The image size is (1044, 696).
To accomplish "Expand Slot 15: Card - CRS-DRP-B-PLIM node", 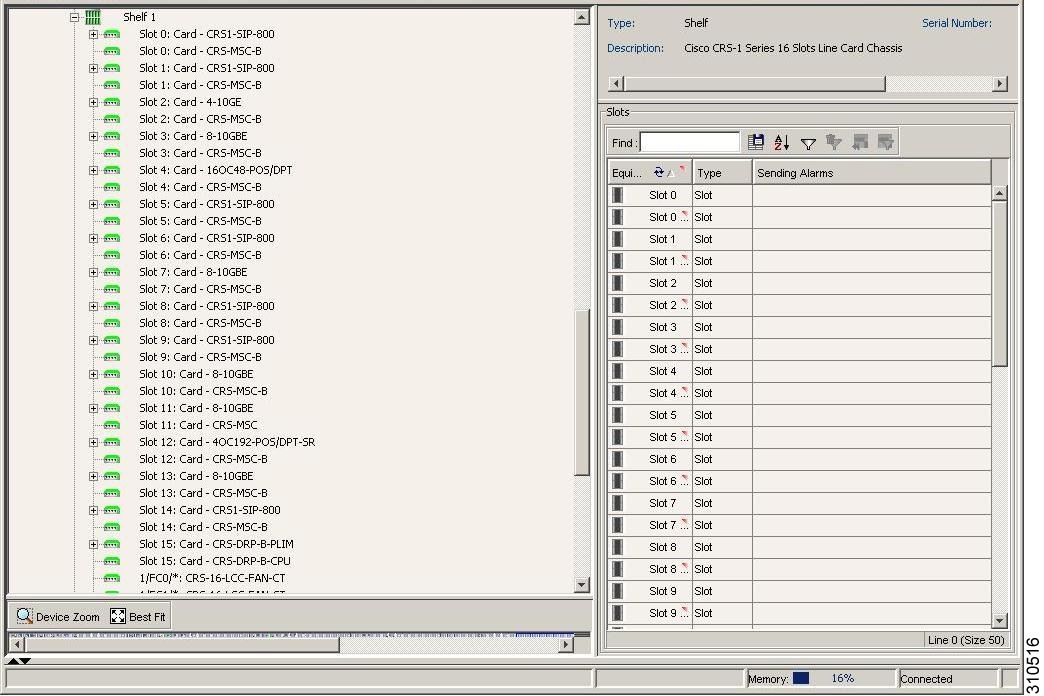I will tap(93, 544).
